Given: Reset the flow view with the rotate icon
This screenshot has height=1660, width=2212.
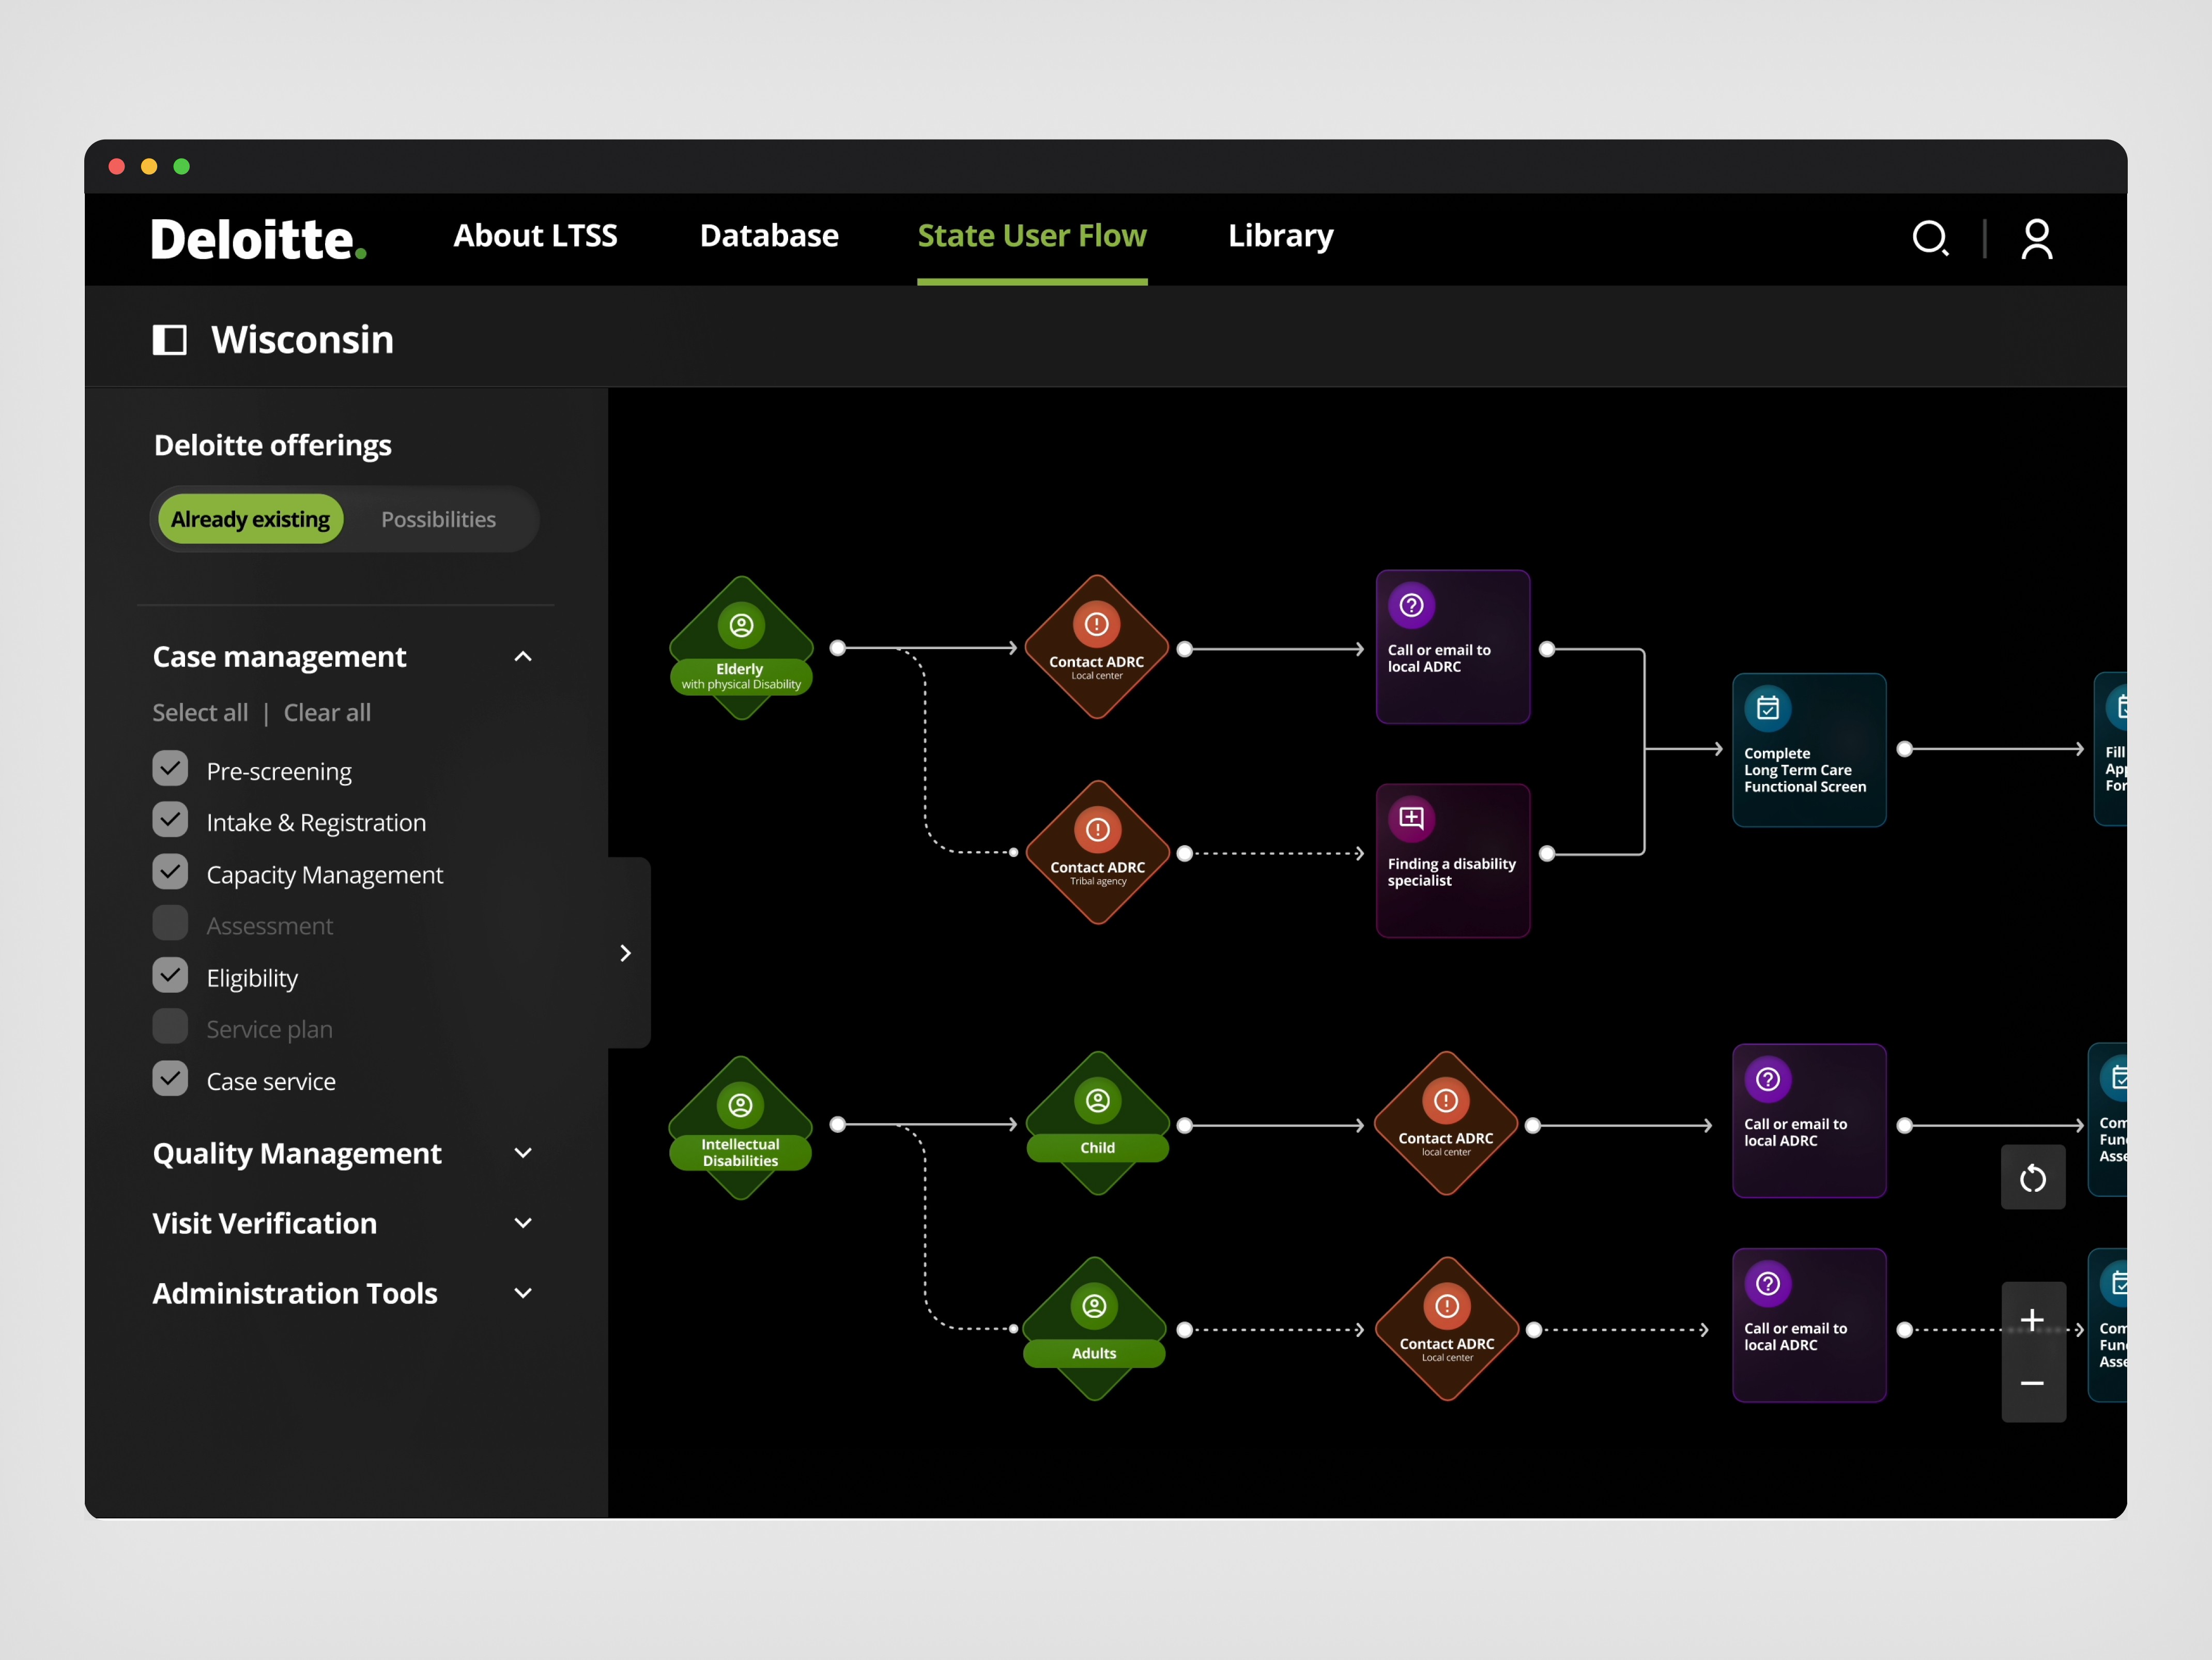Looking at the screenshot, I should click(x=2032, y=1178).
